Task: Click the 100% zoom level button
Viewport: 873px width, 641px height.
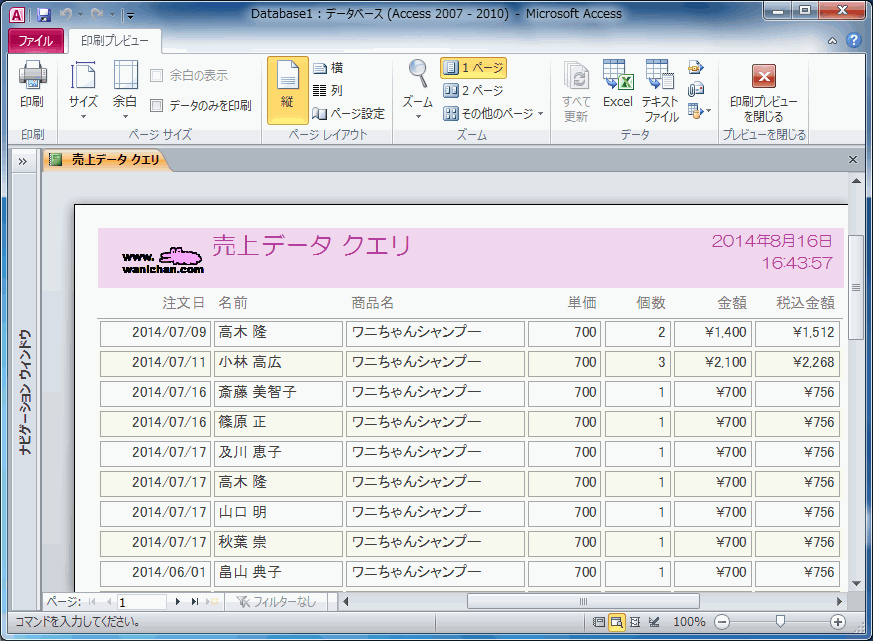Action: click(689, 622)
